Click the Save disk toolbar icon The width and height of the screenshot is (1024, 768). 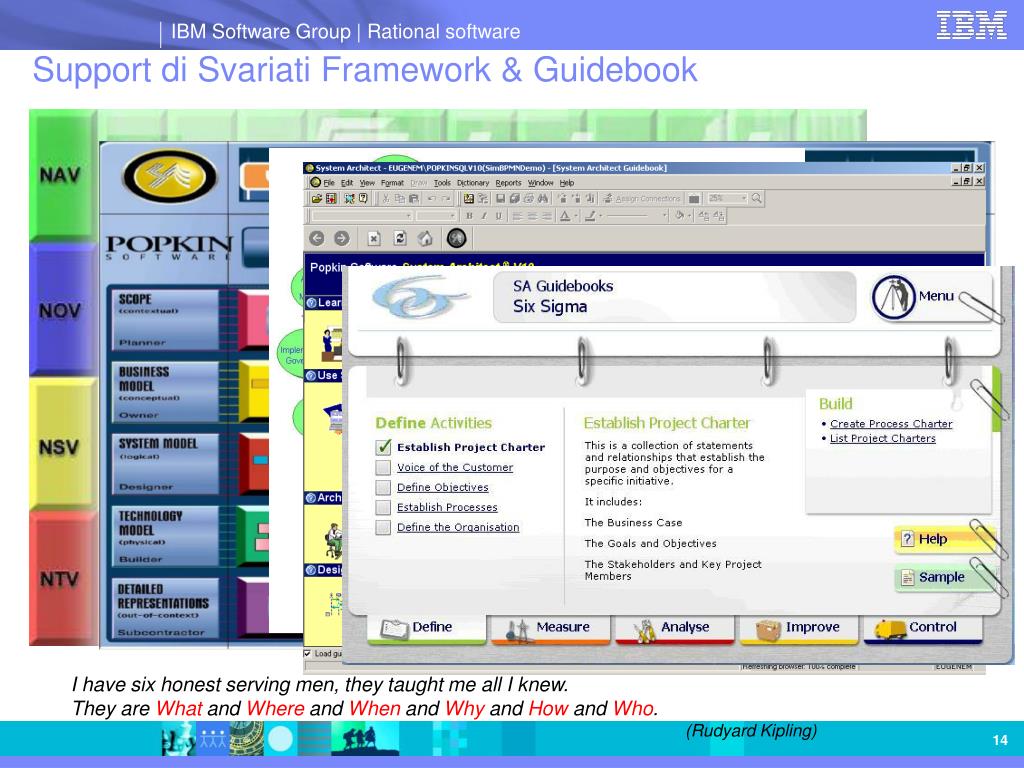(500, 199)
